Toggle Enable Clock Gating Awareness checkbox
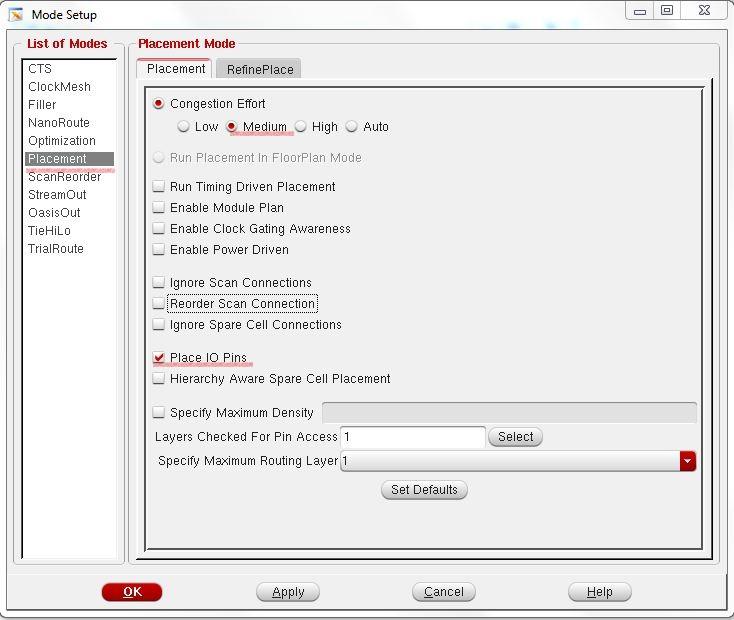 159,229
